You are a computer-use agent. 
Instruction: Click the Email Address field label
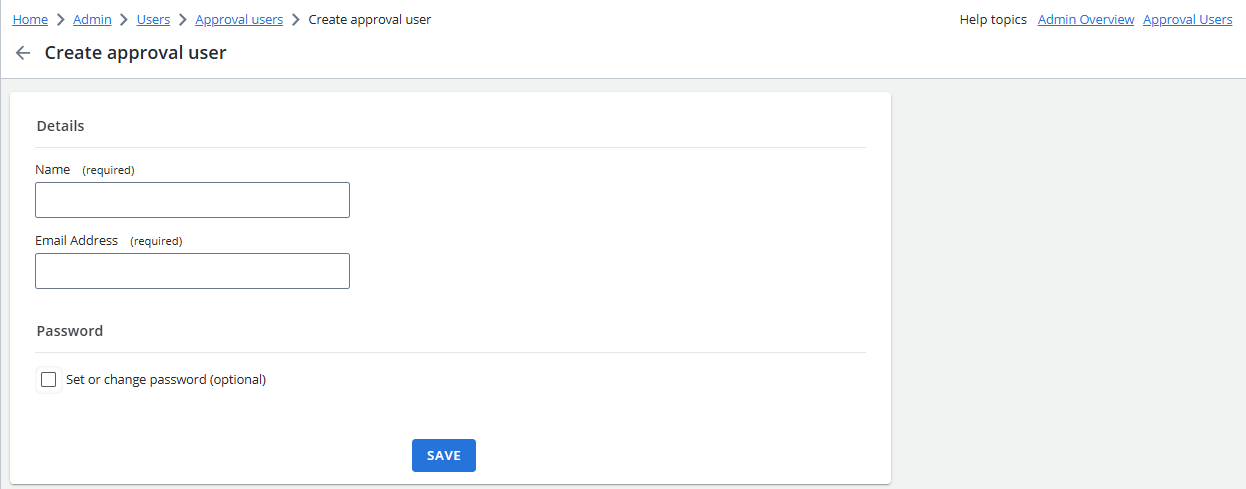point(77,241)
